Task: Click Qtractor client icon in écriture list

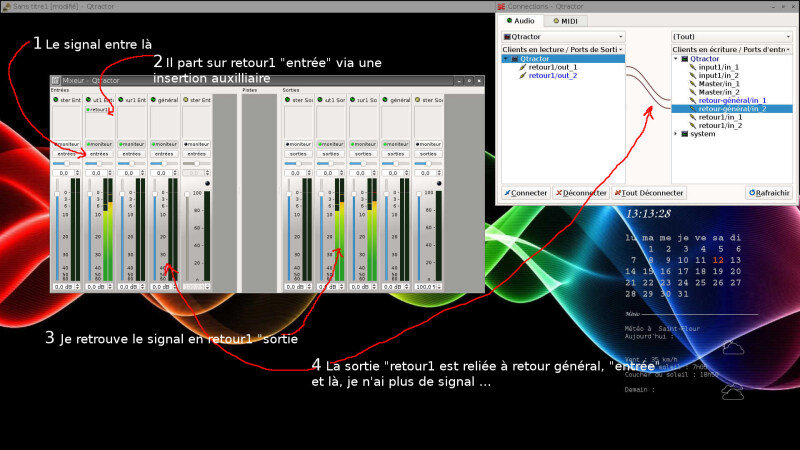Action: (685, 59)
